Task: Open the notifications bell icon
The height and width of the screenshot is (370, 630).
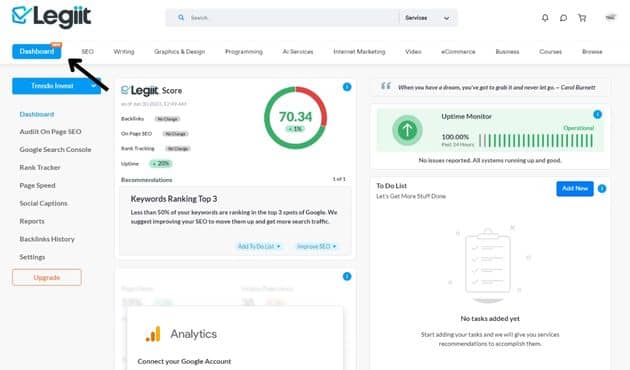Action: pos(545,18)
